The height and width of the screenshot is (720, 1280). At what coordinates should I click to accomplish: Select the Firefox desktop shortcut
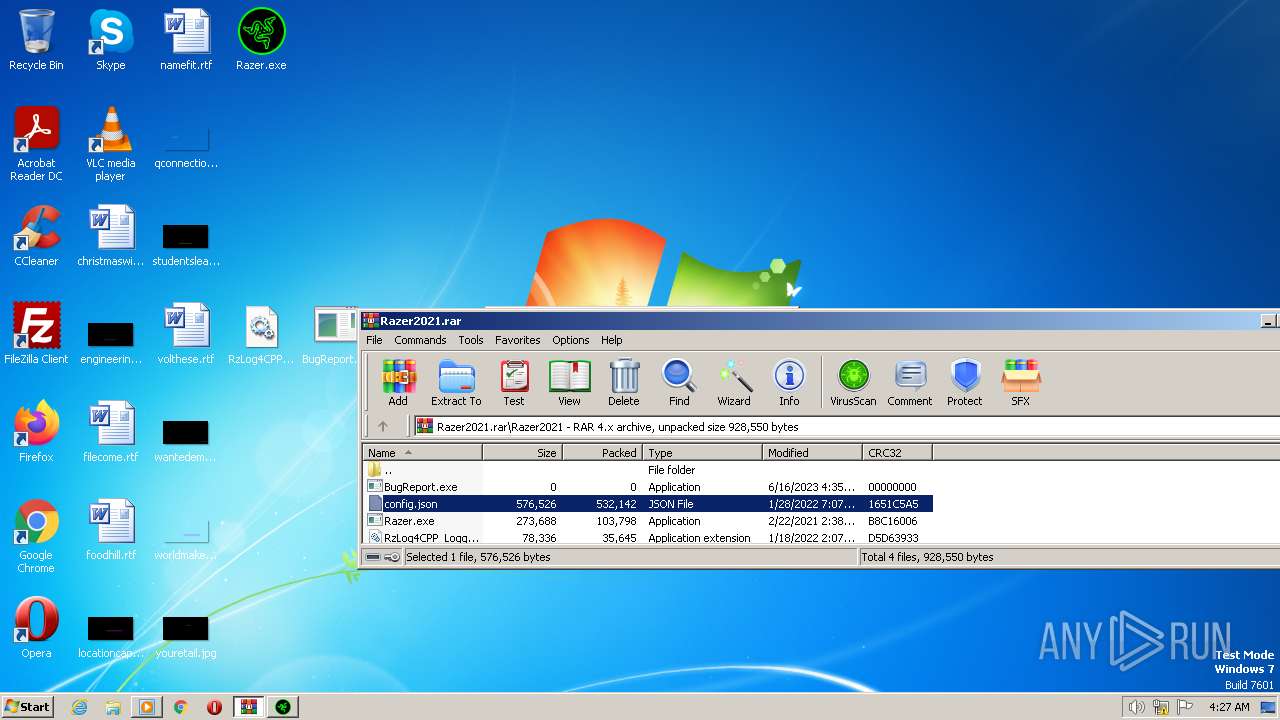pyautogui.click(x=36, y=432)
